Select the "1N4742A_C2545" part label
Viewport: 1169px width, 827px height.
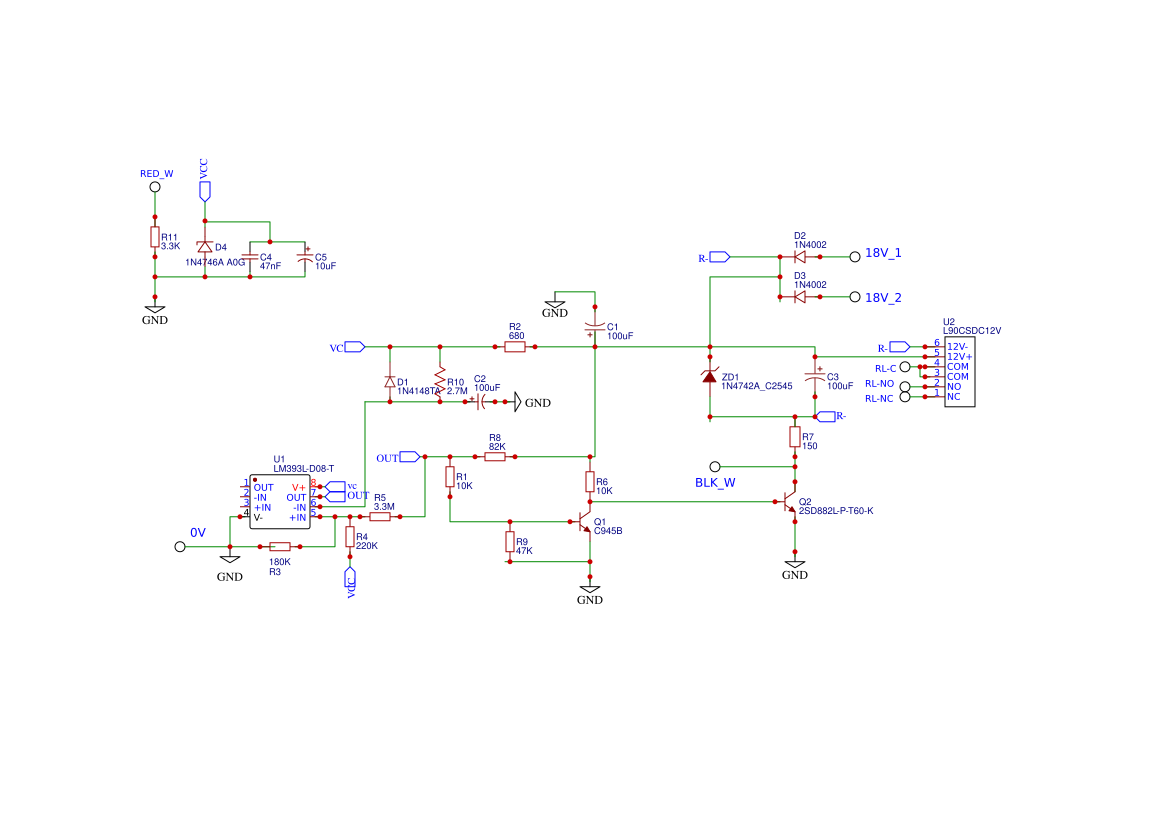pyautogui.click(x=757, y=386)
